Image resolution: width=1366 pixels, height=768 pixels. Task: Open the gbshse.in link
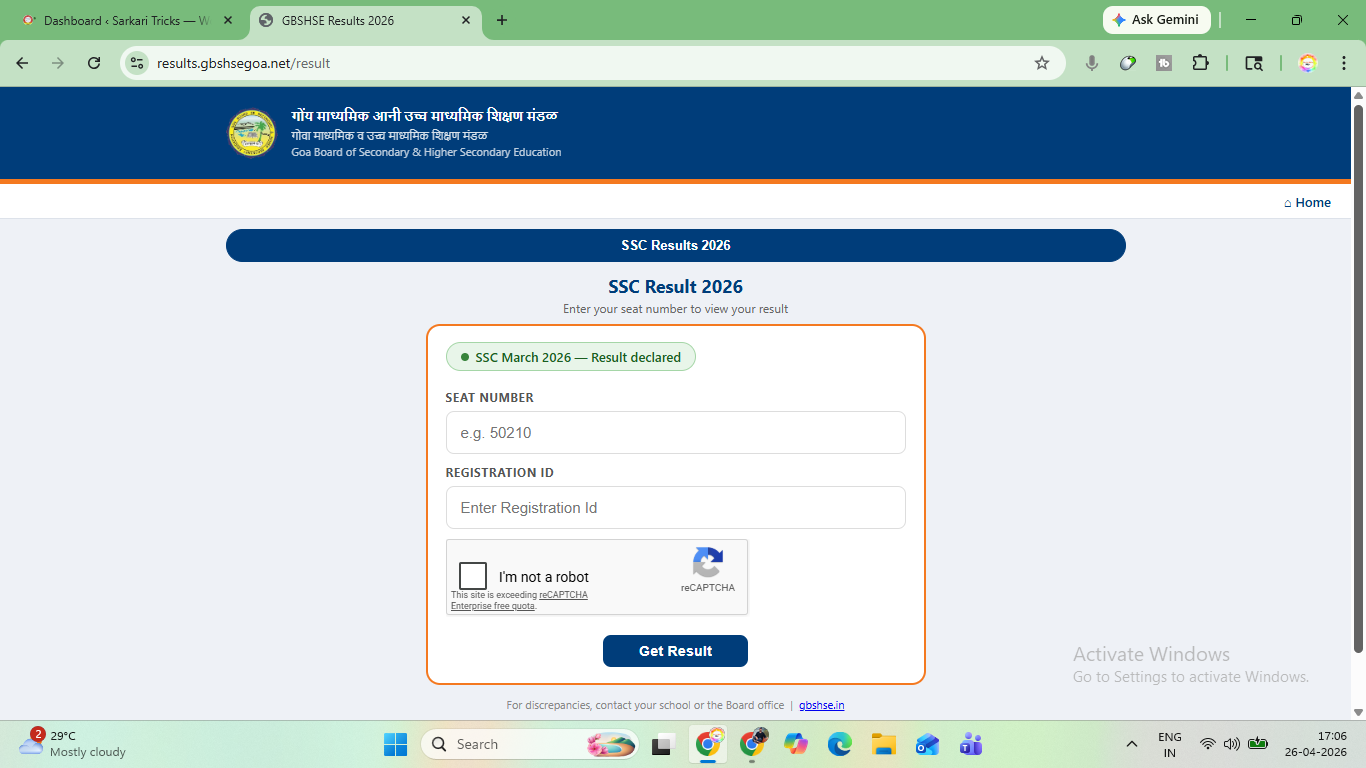820,705
